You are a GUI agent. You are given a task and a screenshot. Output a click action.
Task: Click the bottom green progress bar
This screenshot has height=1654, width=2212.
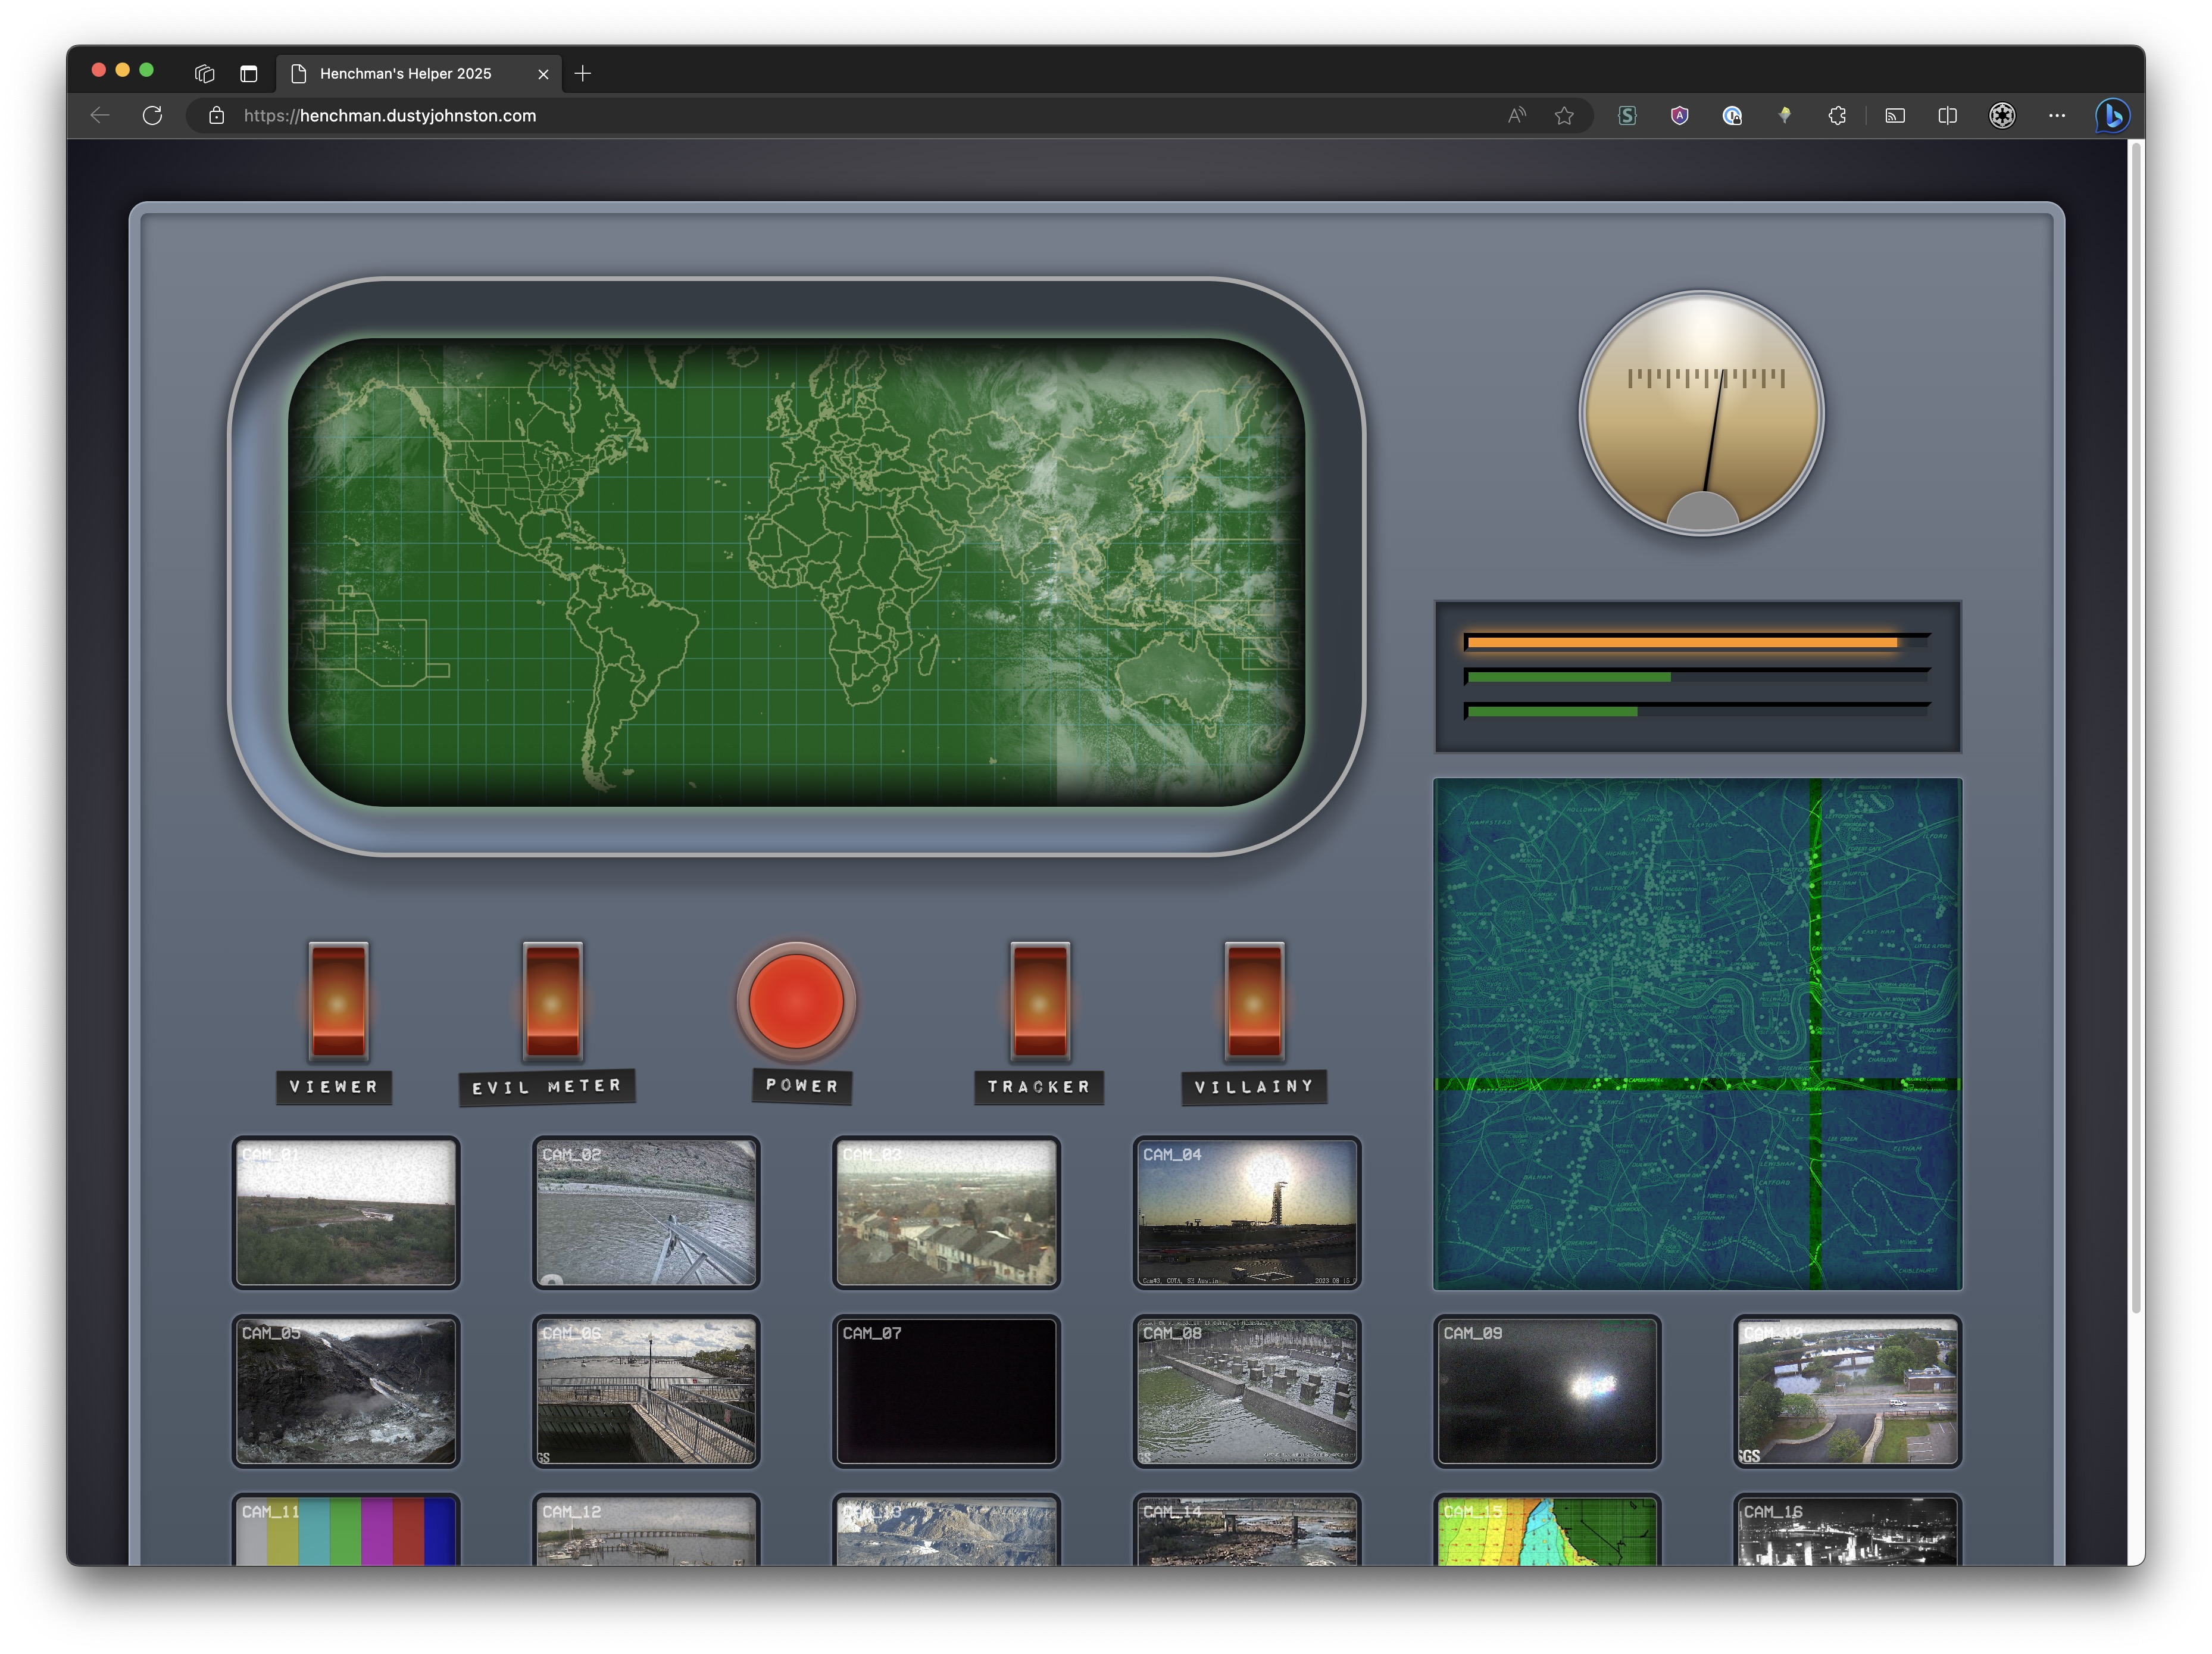tap(1696, 711)
